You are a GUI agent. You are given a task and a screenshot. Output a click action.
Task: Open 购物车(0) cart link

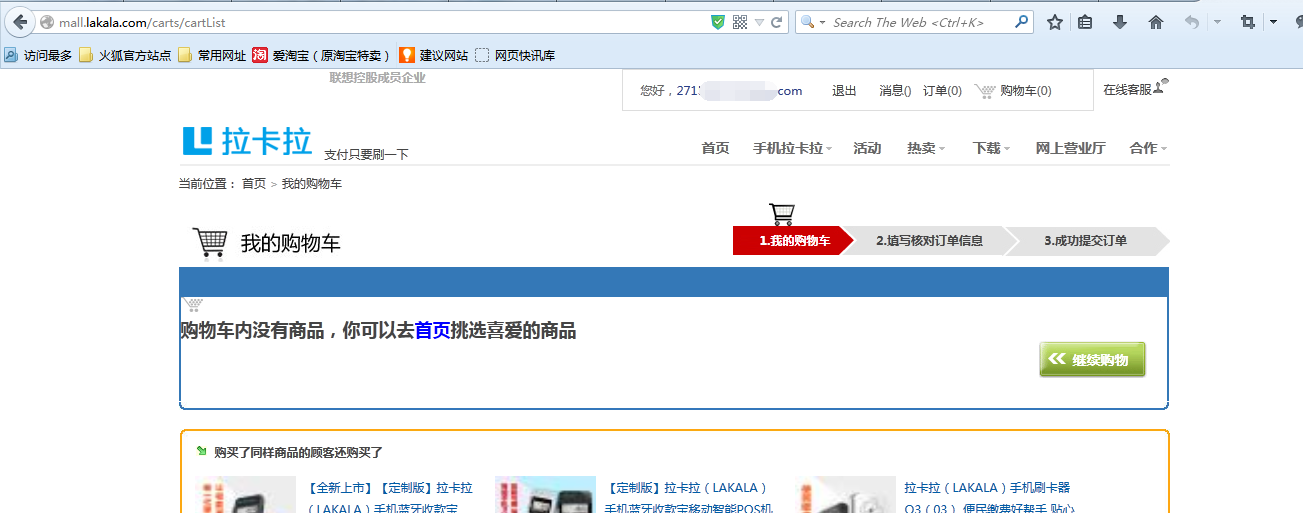(1026, 91)
